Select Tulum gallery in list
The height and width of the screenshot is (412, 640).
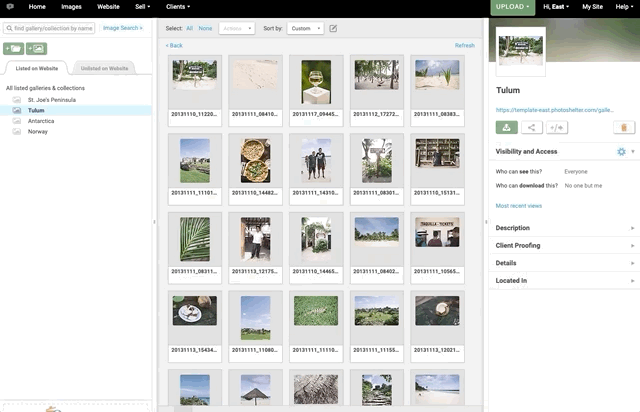coord(36,110)
